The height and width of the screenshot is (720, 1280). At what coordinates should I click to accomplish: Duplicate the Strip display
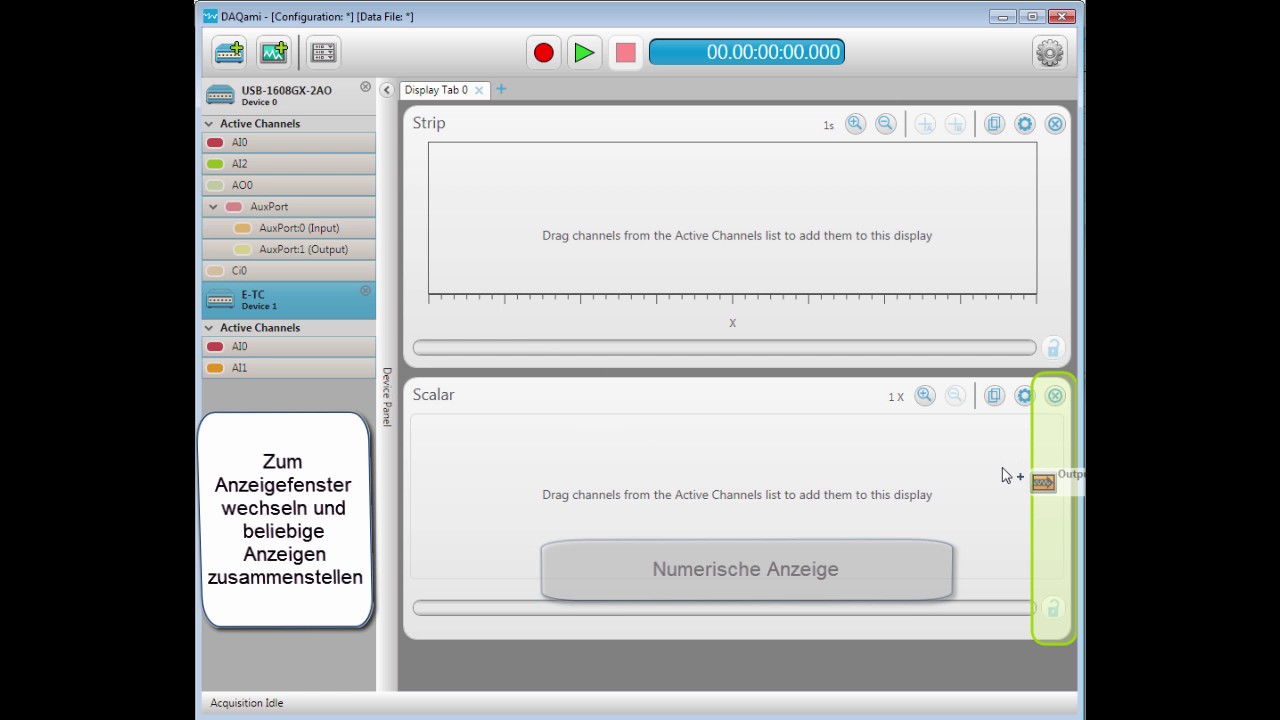click(994, 124)
